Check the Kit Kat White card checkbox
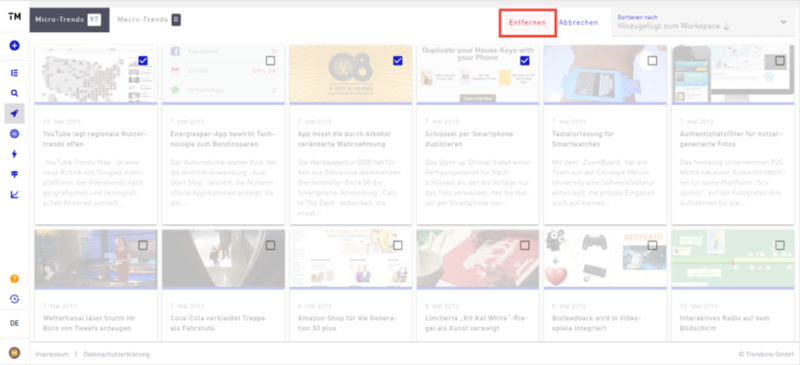The width and height of the screenshot is (800, 365). coord(524,246)
